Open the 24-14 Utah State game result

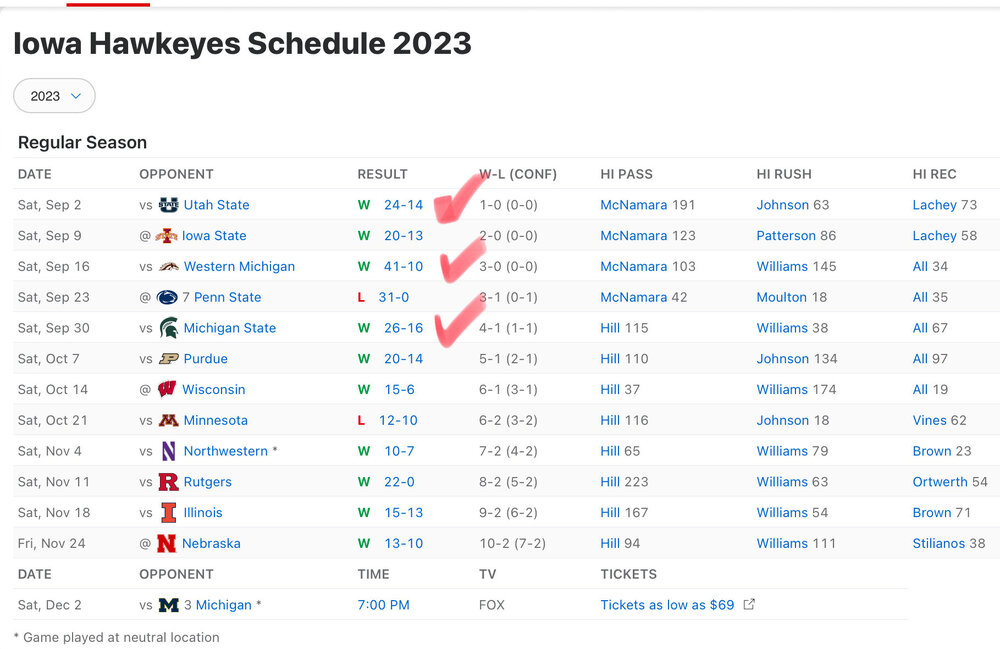pyautogui.click(x=403, y=205)
